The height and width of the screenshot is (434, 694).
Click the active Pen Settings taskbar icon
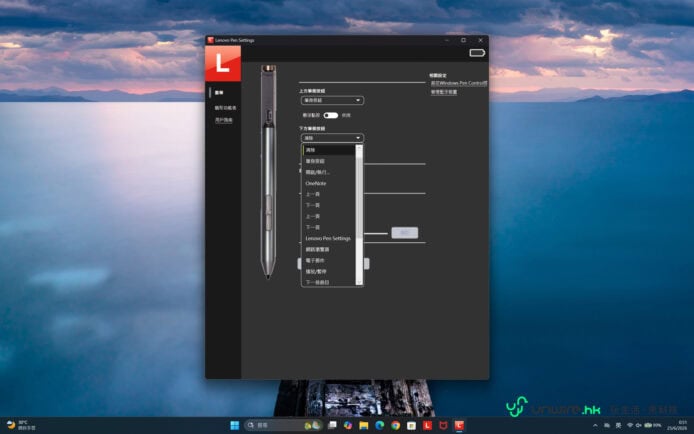click(459, 425)
